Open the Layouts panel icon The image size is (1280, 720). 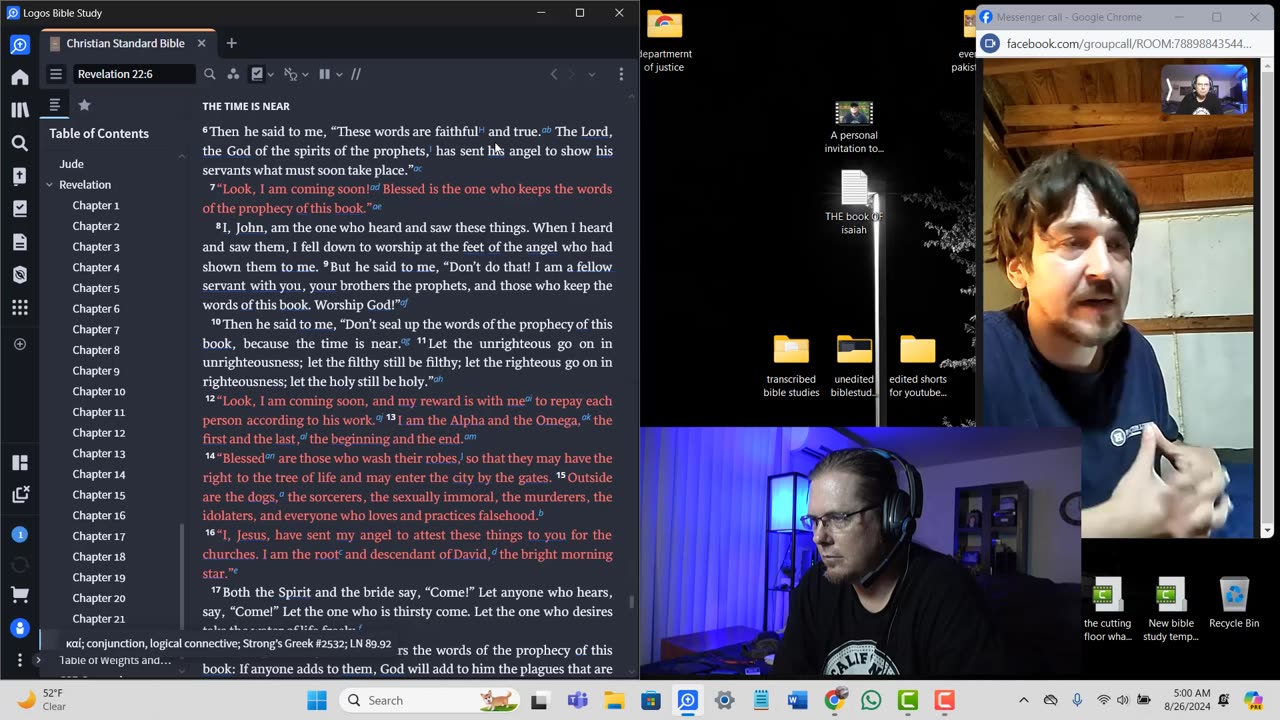coord(20,463)
